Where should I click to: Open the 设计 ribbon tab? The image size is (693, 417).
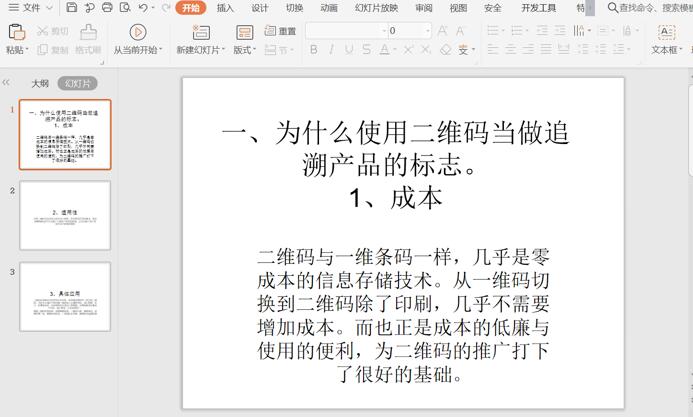click(x=260, y=8)
